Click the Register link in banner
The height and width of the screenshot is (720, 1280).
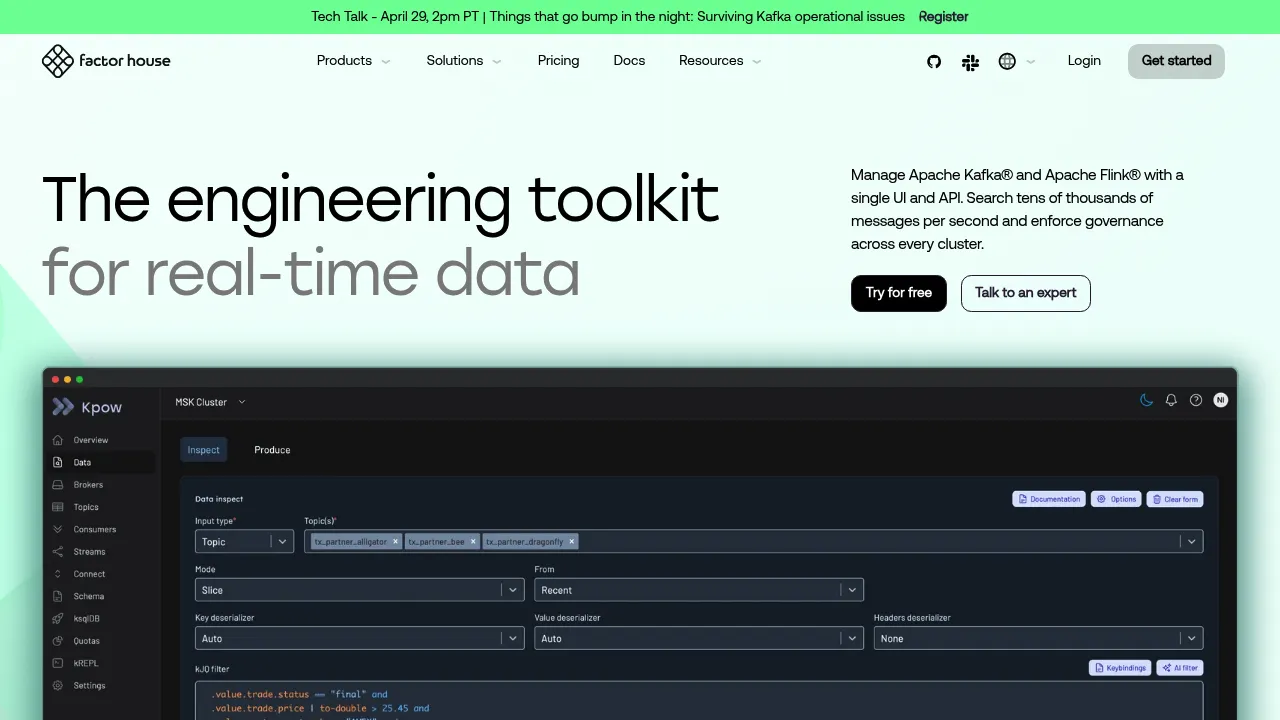coord(943,17)
